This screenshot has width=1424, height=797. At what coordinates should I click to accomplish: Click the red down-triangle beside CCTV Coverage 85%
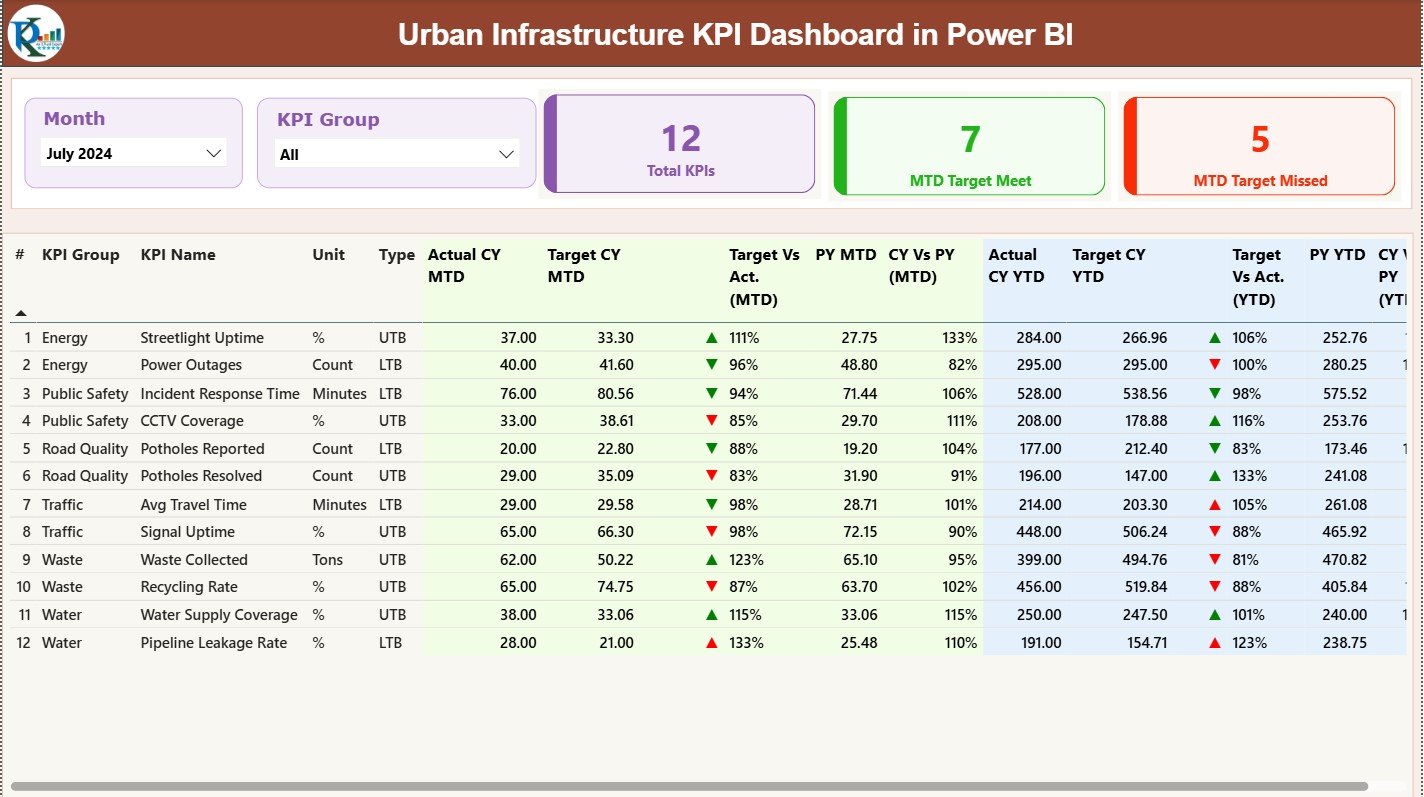point(710,420)
